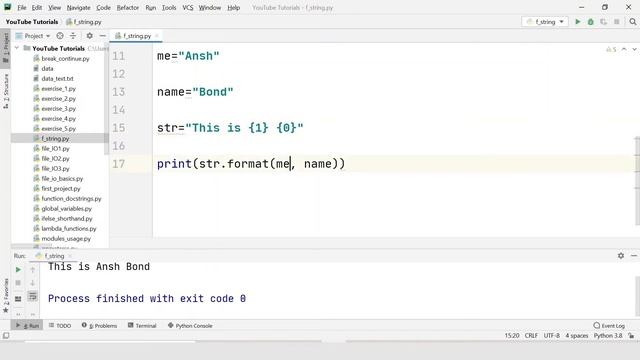Change UTF-8 file encoding in status bar
The width and height of the screenshot is (640, 360).
click(551, 336)
